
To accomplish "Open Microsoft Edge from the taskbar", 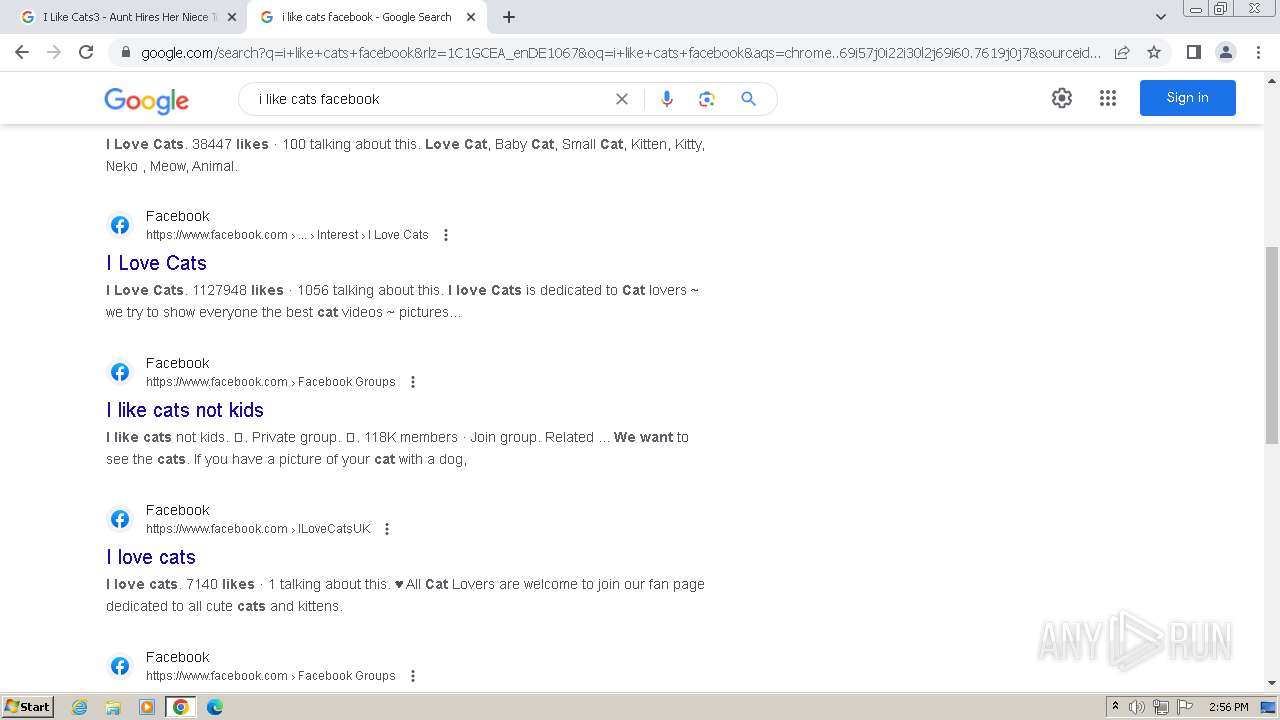I will [215, 707].
